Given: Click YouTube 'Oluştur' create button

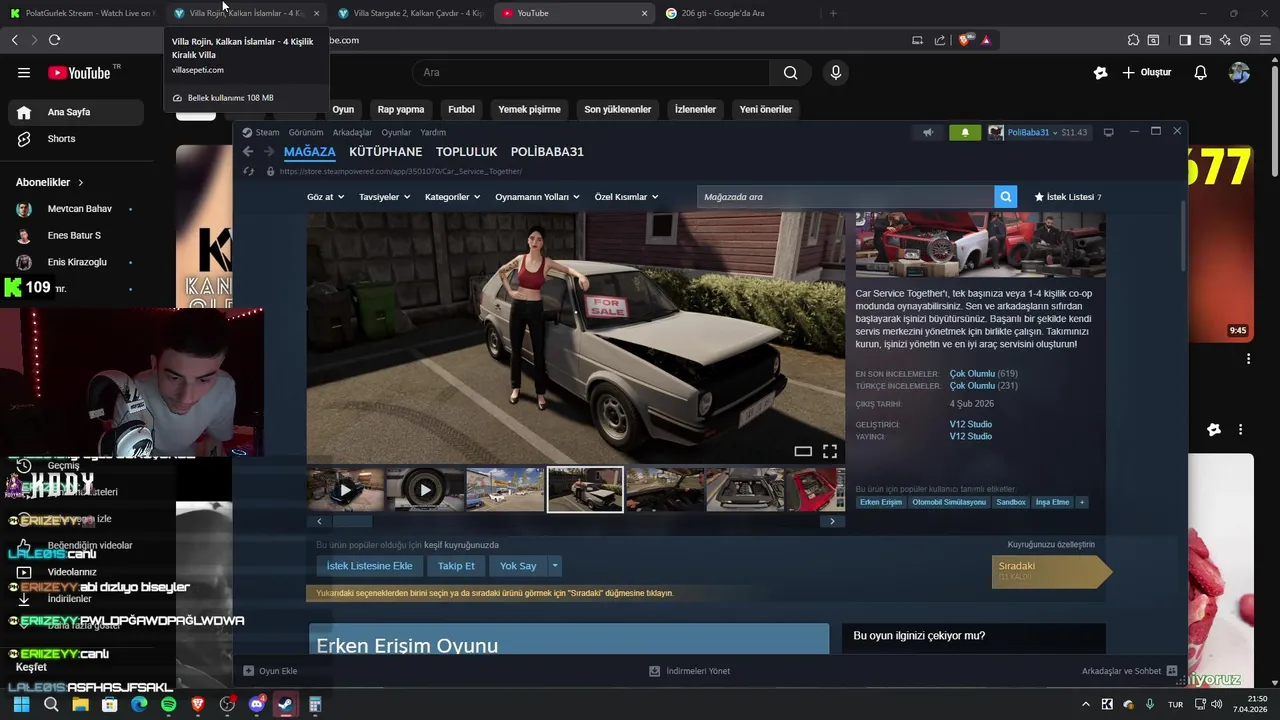Looking at the screenshot, I should tap(1146, 72).
